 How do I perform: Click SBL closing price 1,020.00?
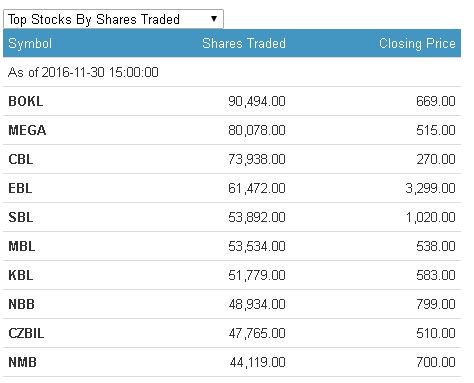pos(430,217)
